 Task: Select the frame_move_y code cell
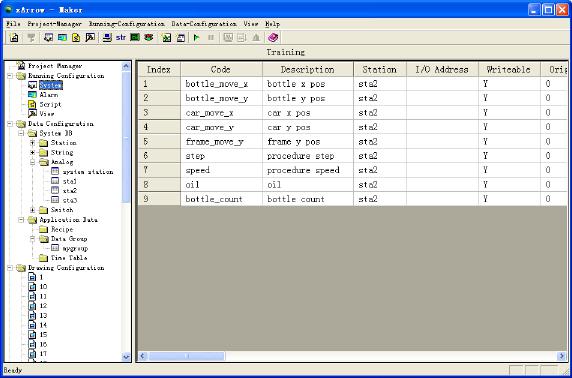pos(221,142)
